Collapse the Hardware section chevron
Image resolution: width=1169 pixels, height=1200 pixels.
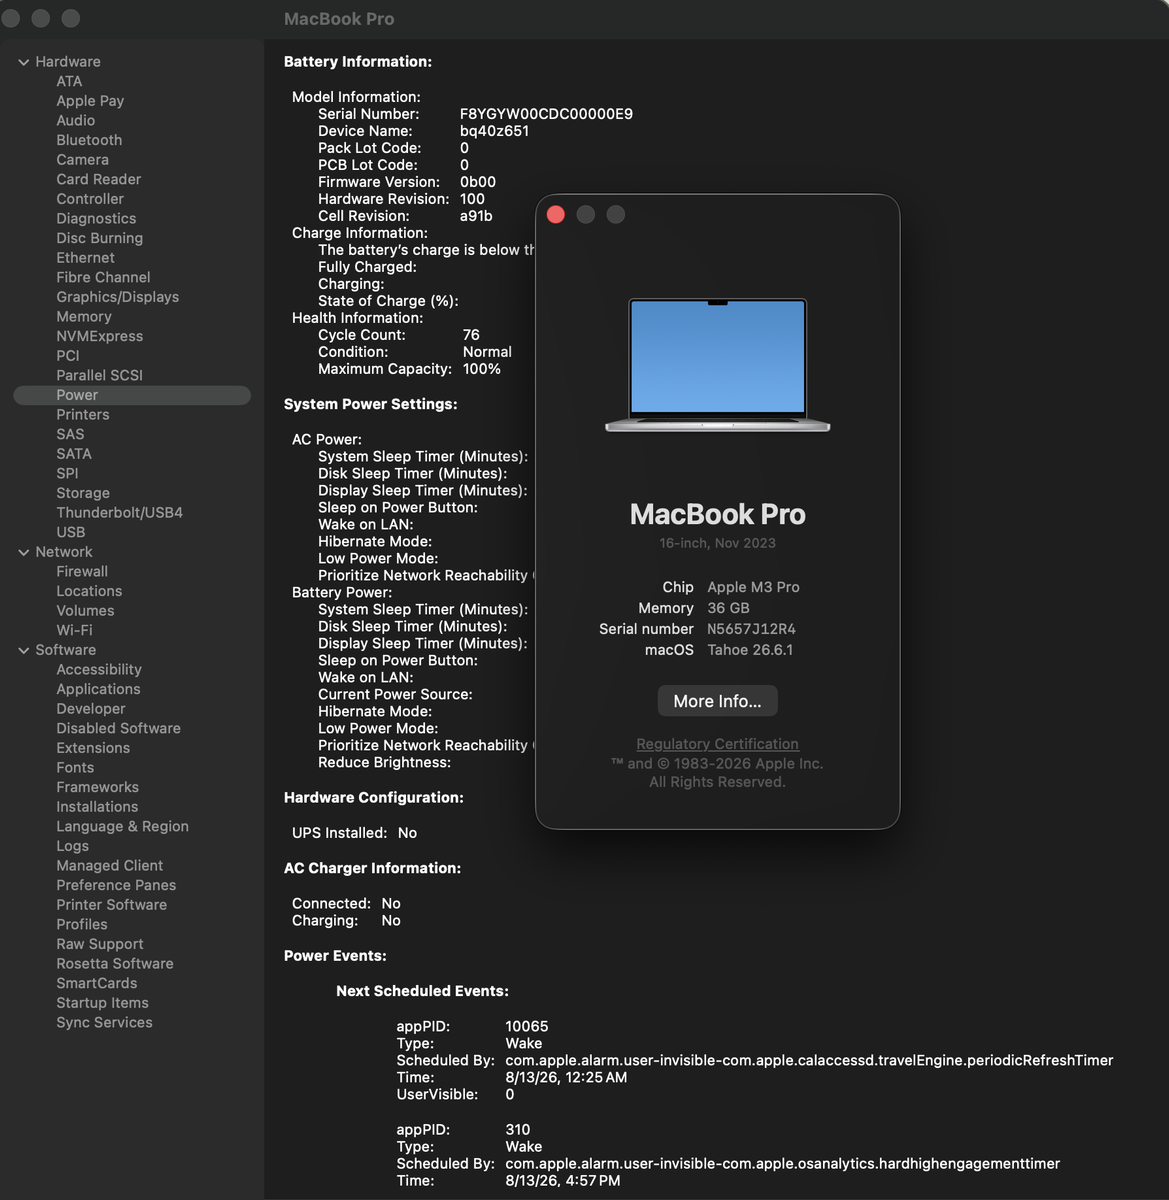coord(23,62)
